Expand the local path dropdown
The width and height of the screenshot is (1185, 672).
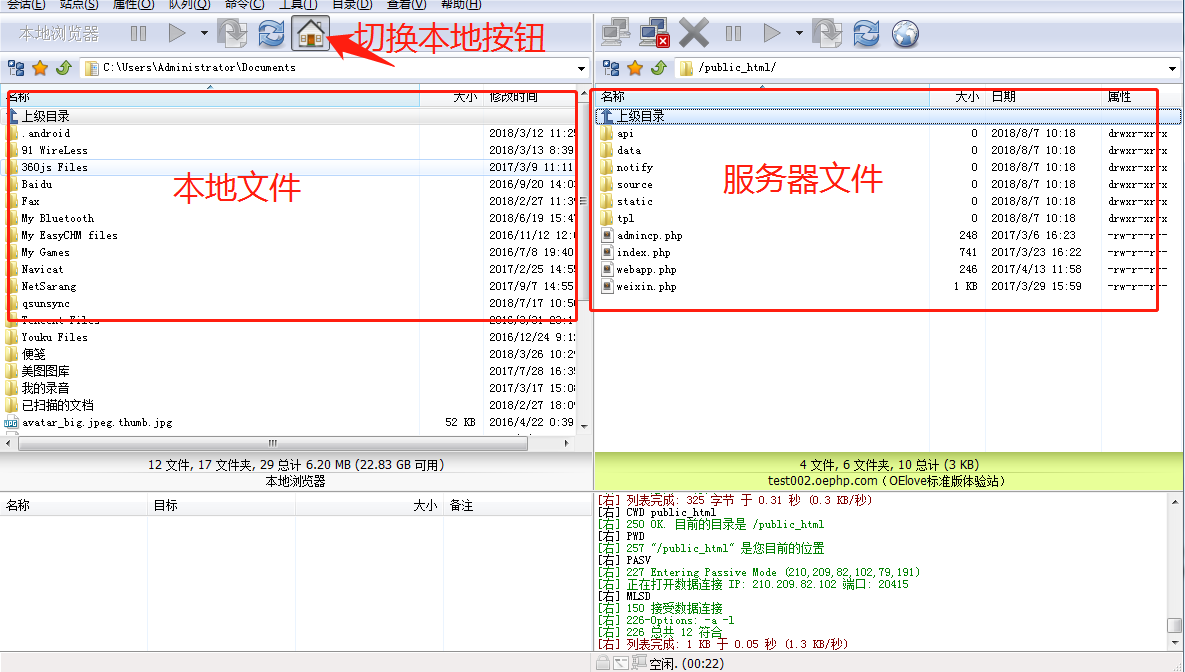point(581,68)
